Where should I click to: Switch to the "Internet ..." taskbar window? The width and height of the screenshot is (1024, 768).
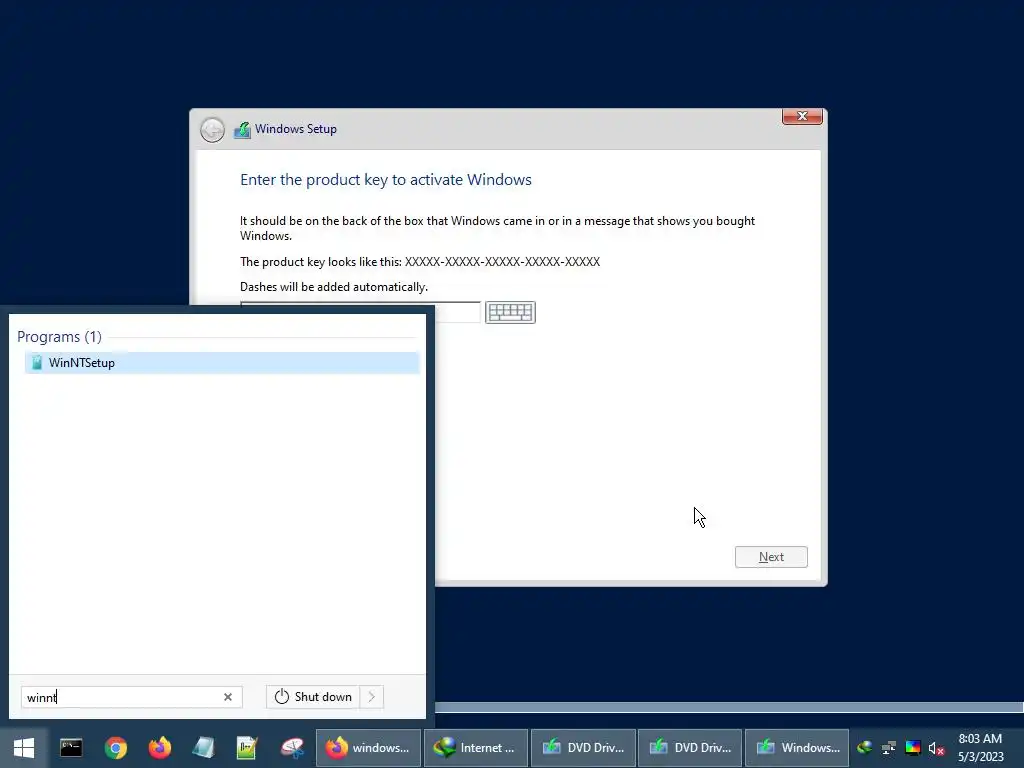(x=475, y=748)
